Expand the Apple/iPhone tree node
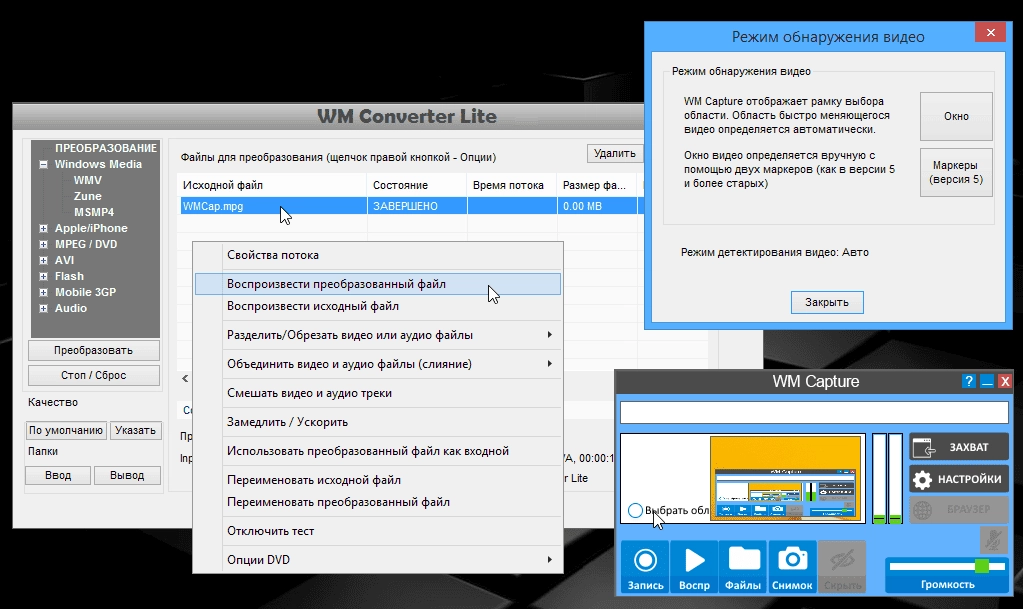This screenshot has width=1023, height=609. click(43, 228)
